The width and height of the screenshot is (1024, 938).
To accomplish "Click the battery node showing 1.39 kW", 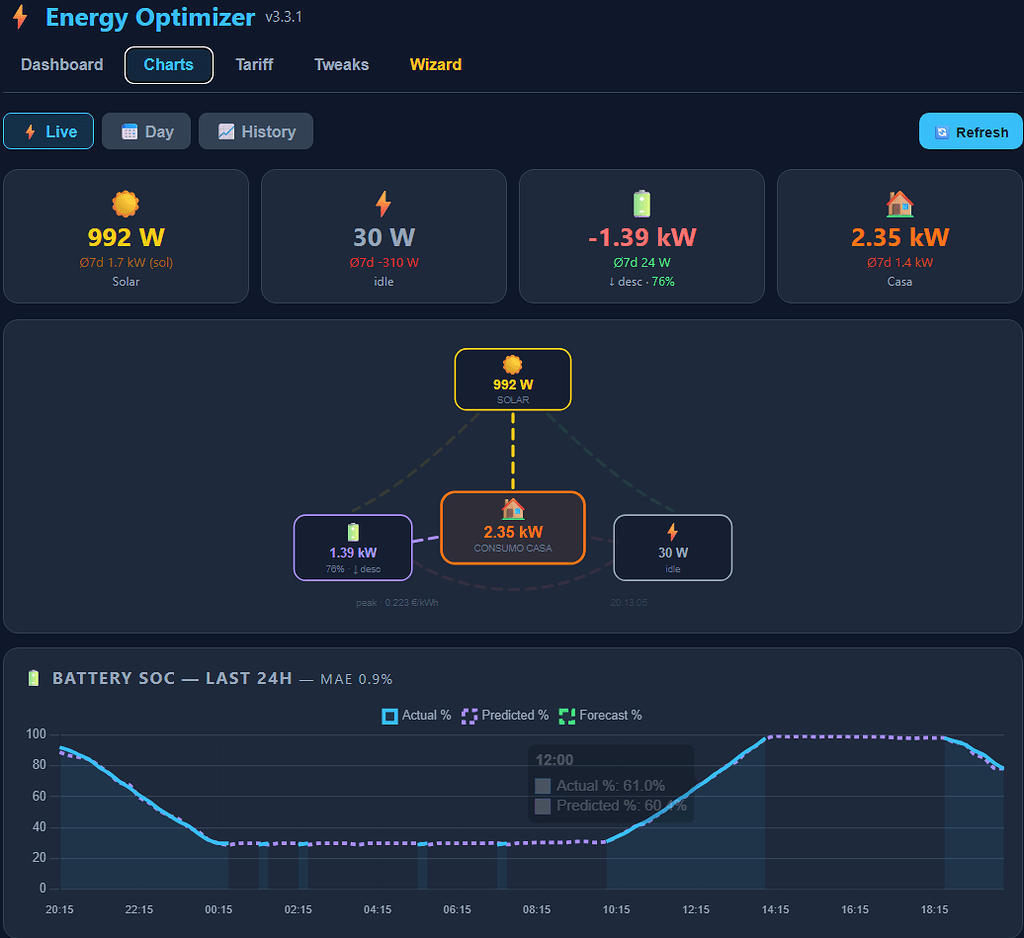I will 352,547.
